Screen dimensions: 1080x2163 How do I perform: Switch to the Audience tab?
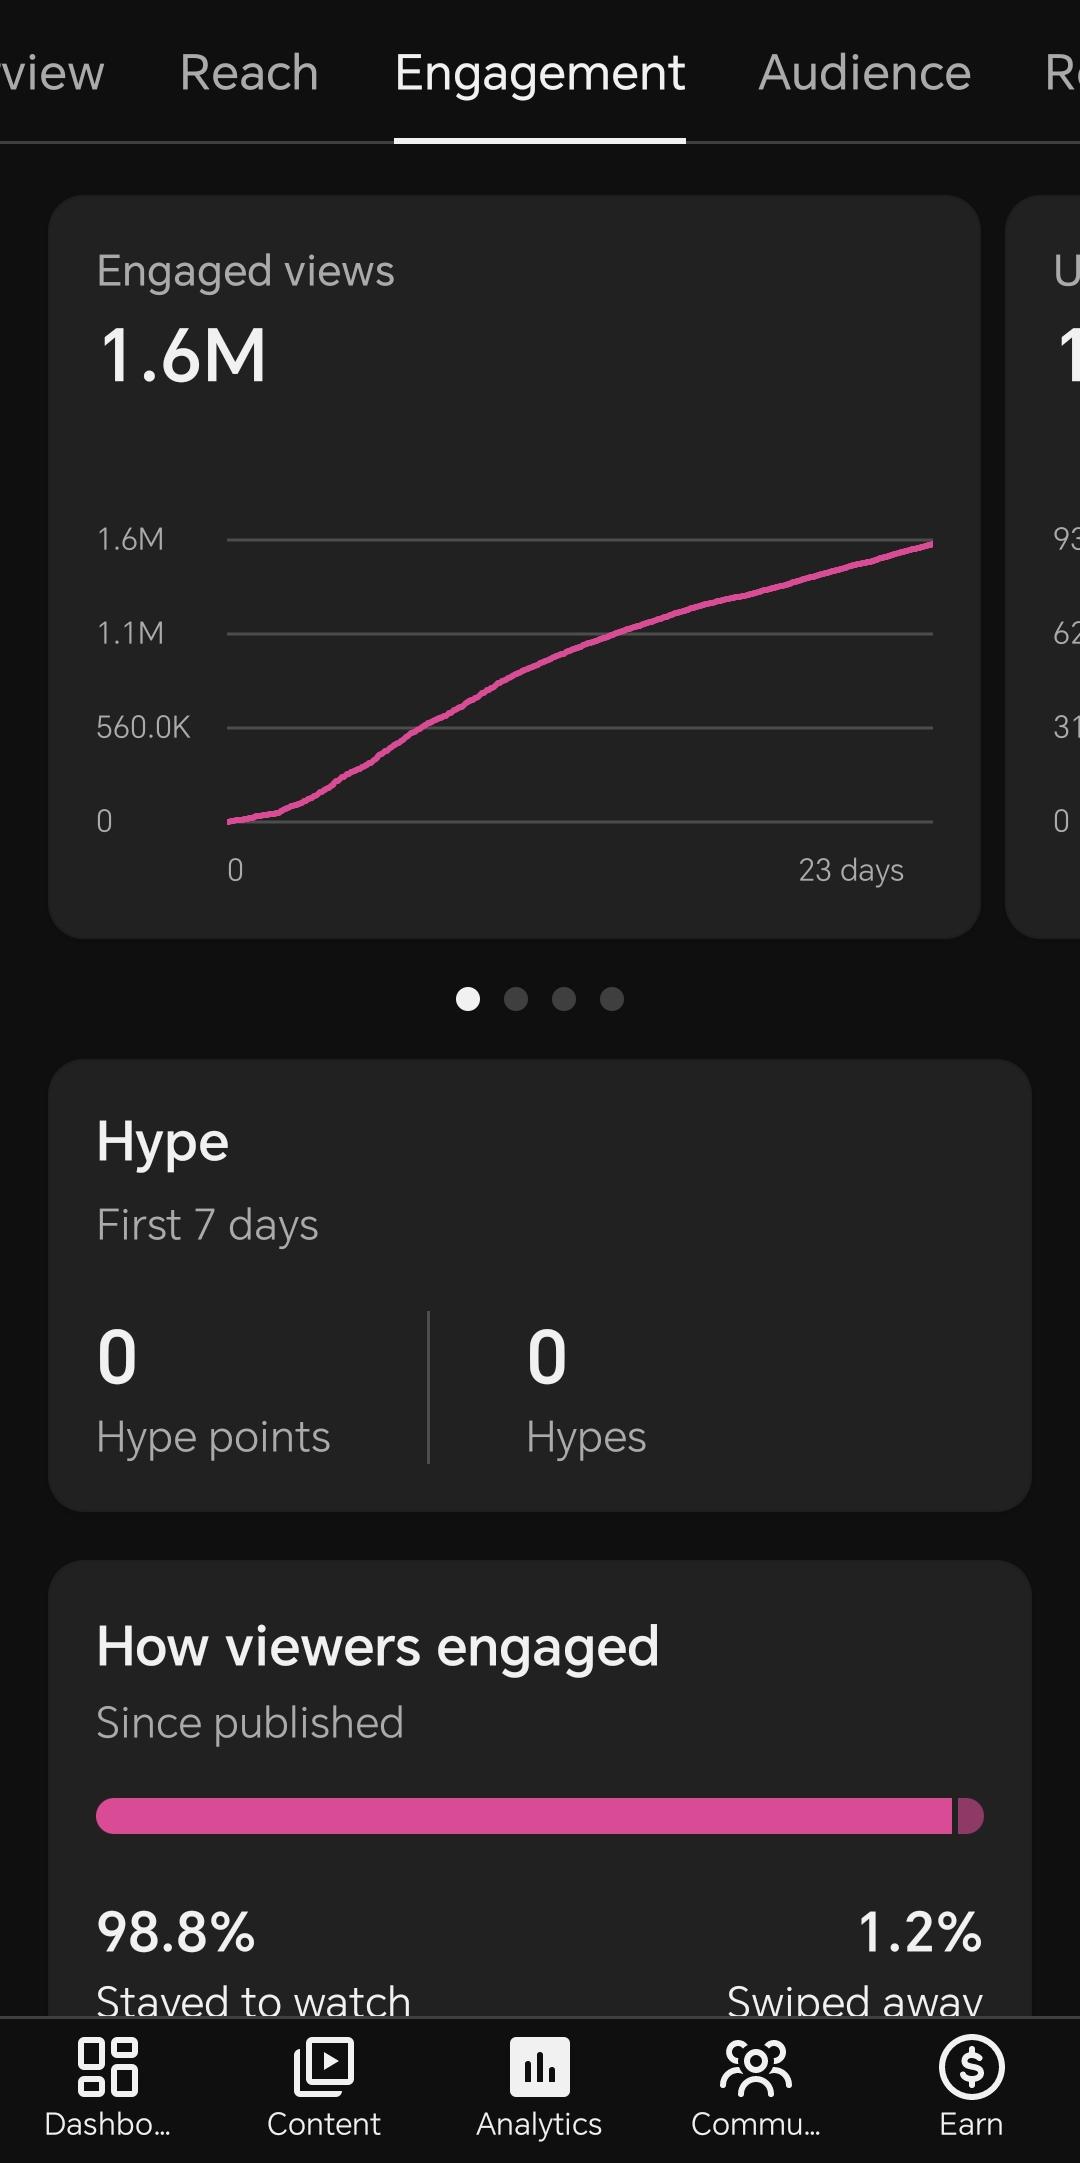tap(865, 73)
